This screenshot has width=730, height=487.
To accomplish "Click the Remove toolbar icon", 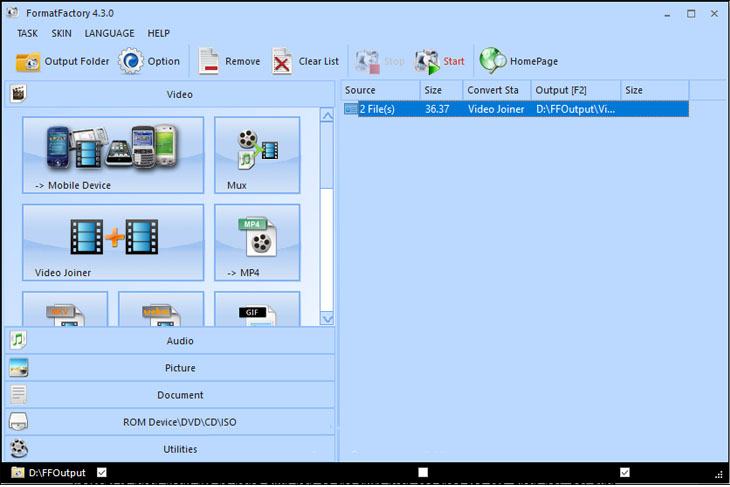I will click(208, 61).
